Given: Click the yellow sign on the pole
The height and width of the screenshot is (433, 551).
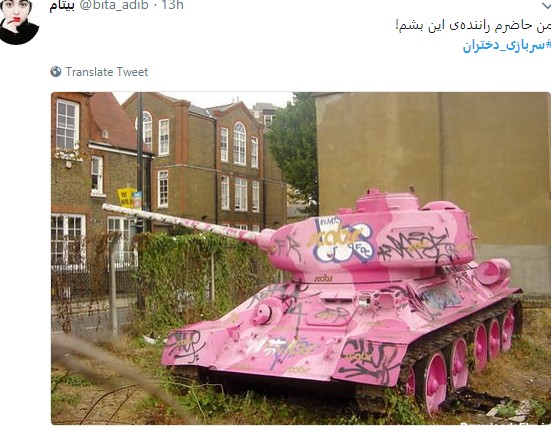Looking at the screenshot, I should click(127, 198).
